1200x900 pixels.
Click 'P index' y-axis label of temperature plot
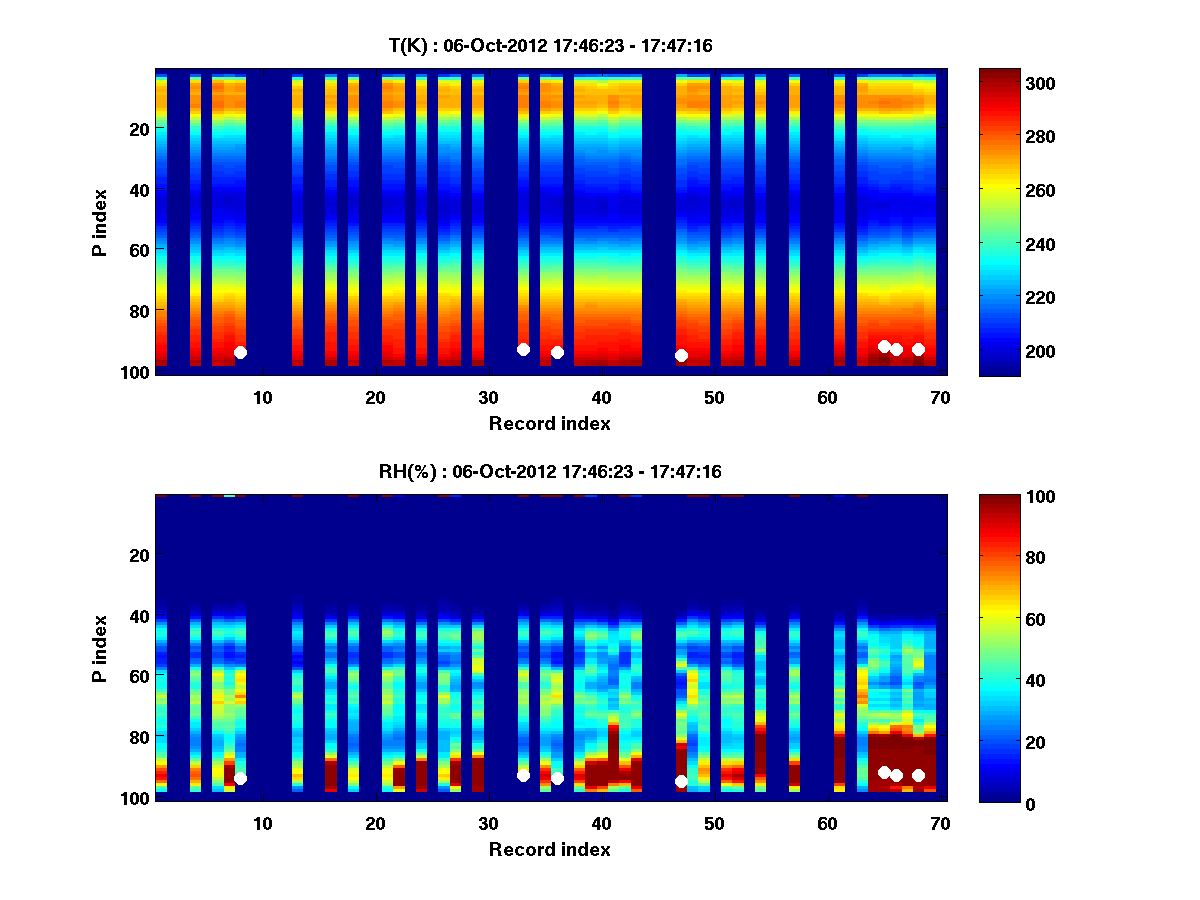pos(100,222)
